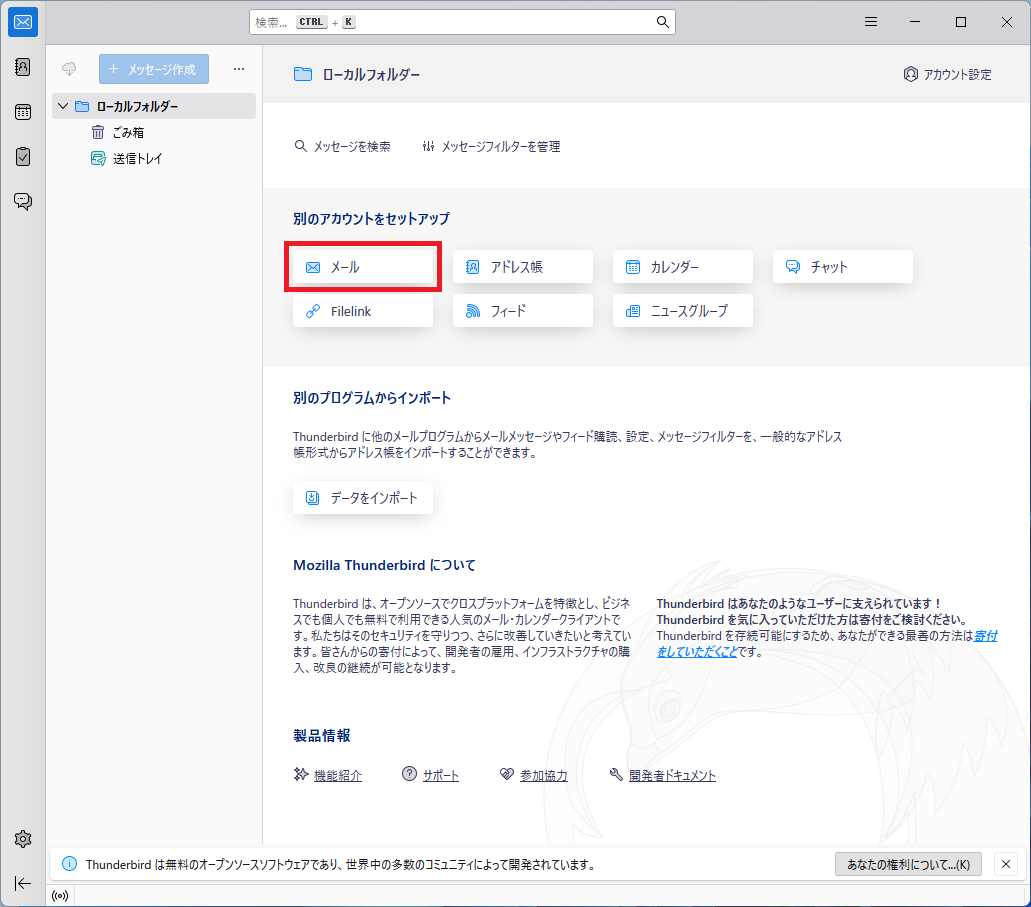The height and width of the screenshot is (907, 1031).
Task: Open アカウント設定 account settings
Action: coord(947,74)
